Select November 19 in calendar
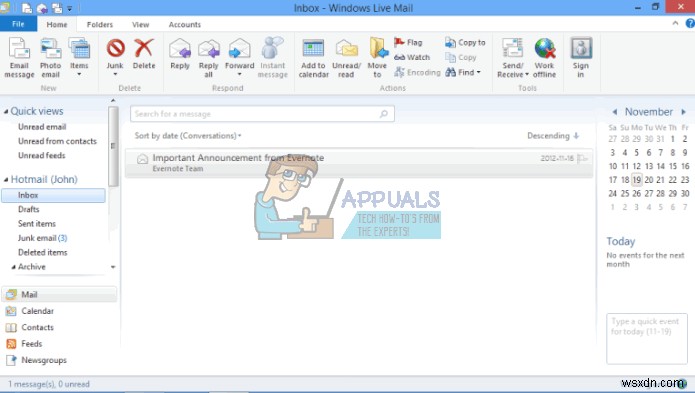Image resolution: width=695 pixels, height=393 pixels. pos(636,179)
